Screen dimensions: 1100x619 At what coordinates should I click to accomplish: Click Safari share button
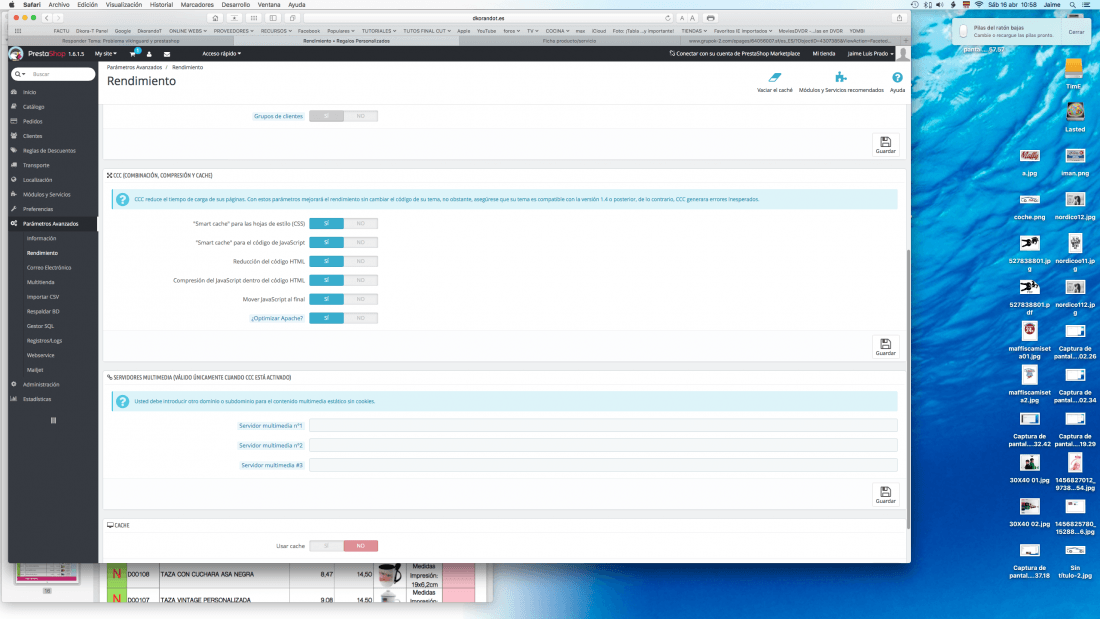(x=899, y=18)
